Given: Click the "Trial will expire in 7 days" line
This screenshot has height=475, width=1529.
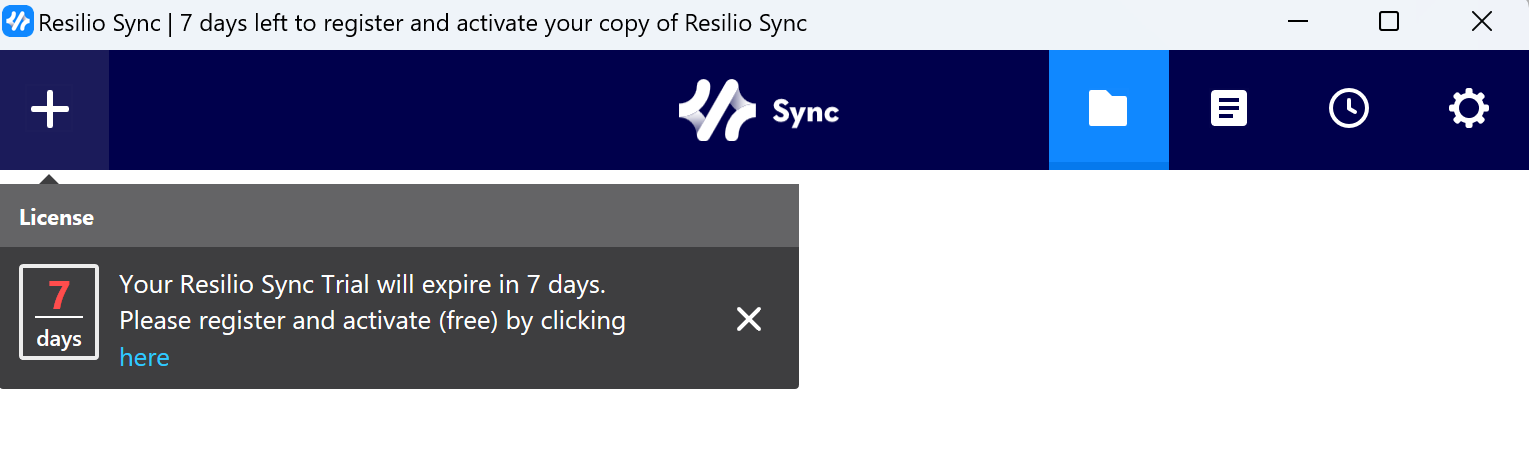Looking at the screenshot, I should (363, 284).
